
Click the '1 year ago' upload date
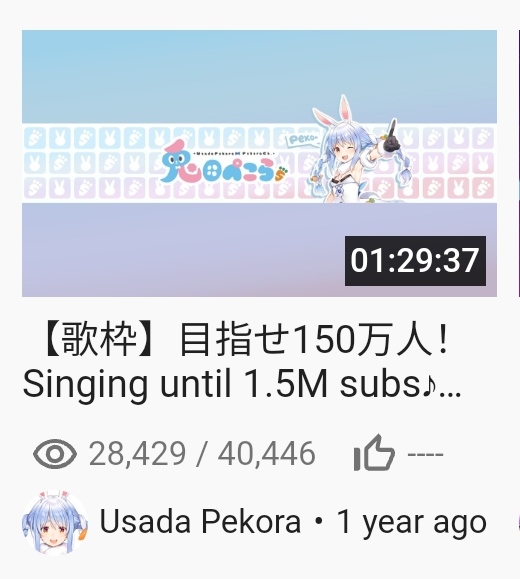(x=411, y=522)
